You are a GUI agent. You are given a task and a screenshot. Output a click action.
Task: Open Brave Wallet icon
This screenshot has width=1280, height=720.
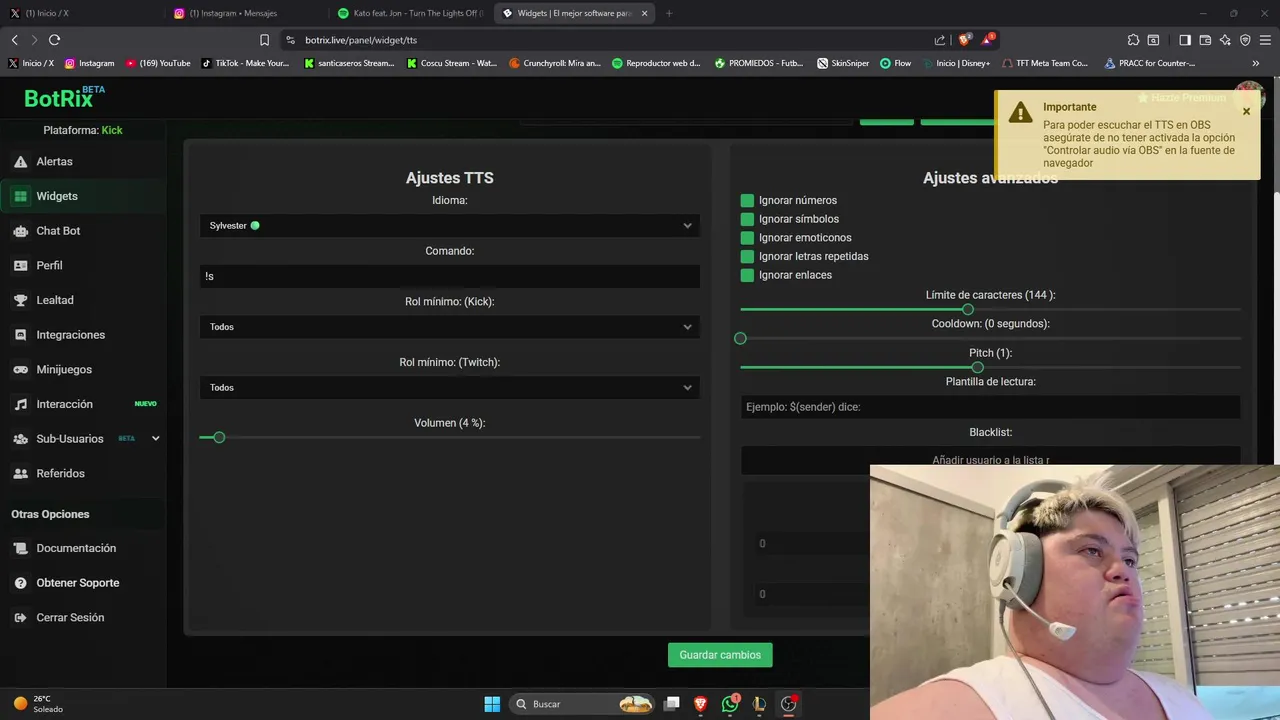(1205, 40)
